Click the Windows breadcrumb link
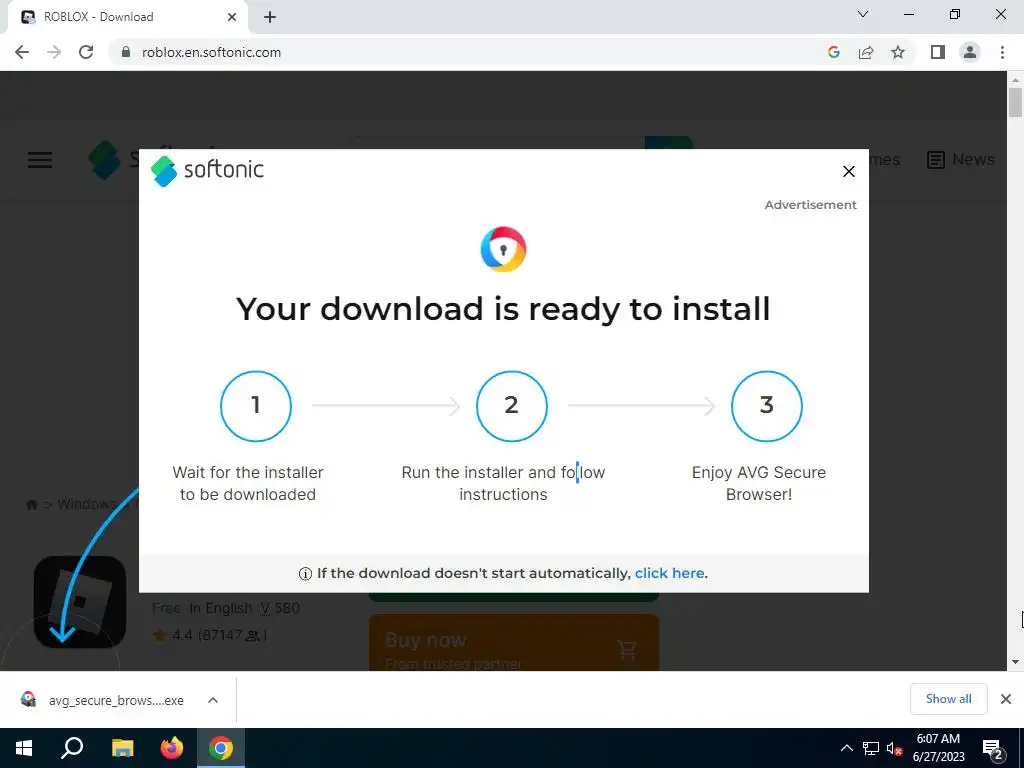 click(x=87, y=504)
